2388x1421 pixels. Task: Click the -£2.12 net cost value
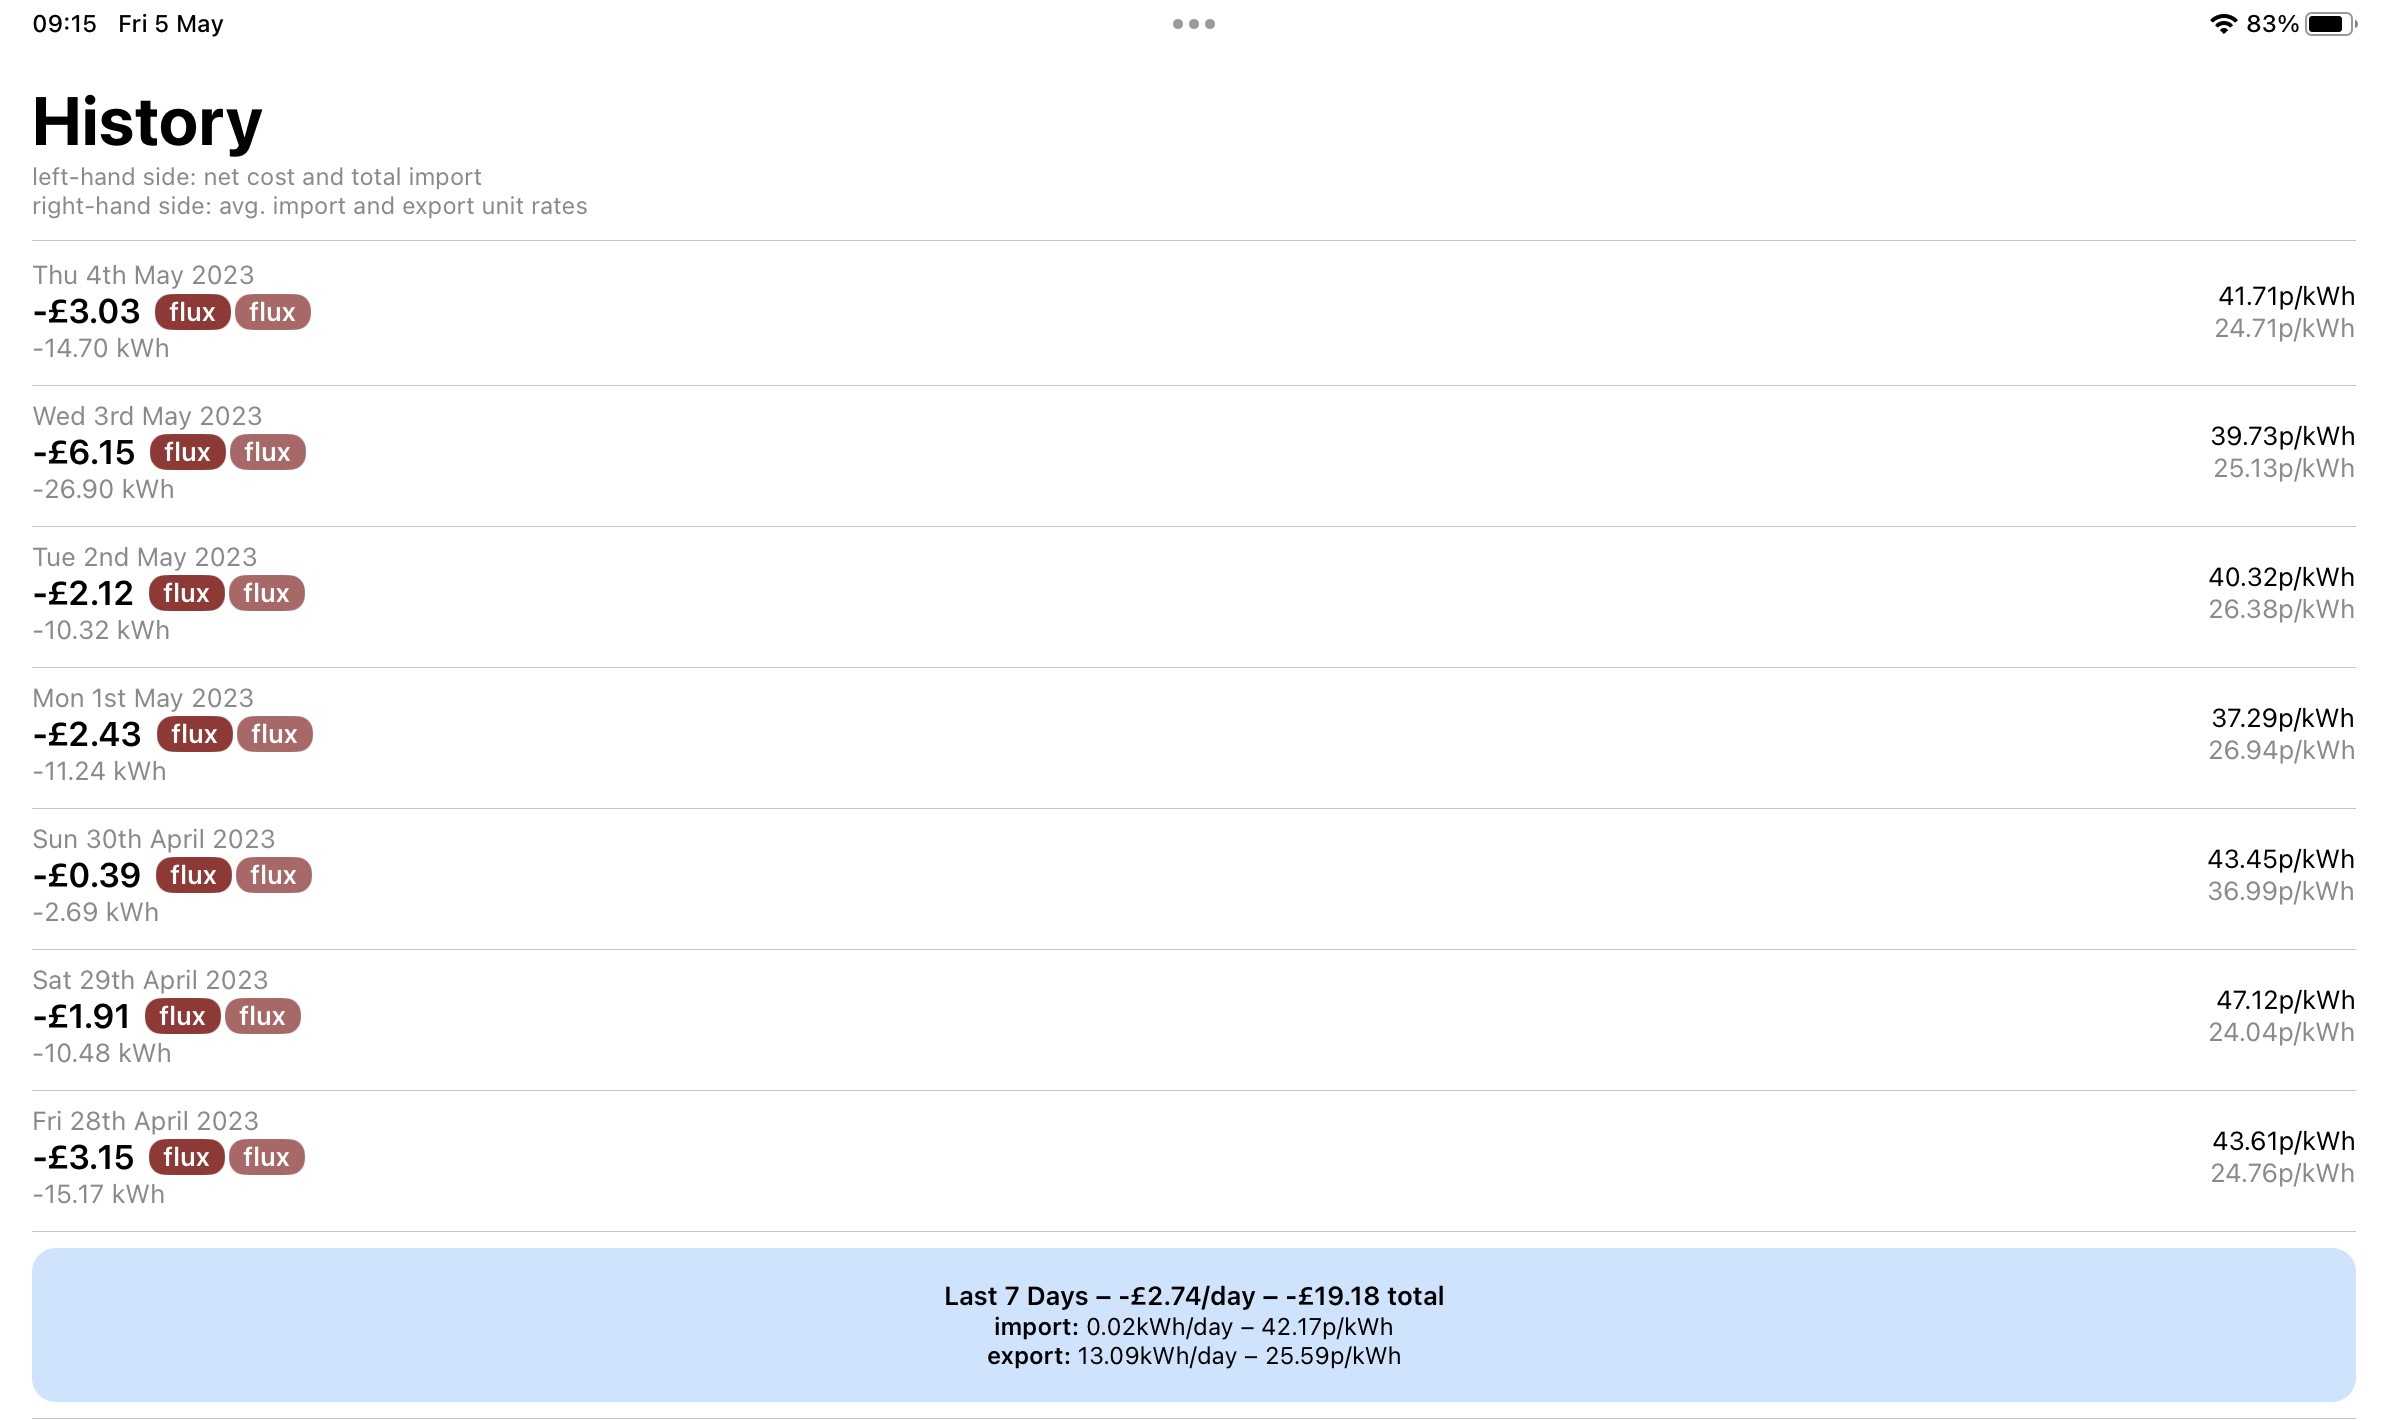tap(83, 594)
